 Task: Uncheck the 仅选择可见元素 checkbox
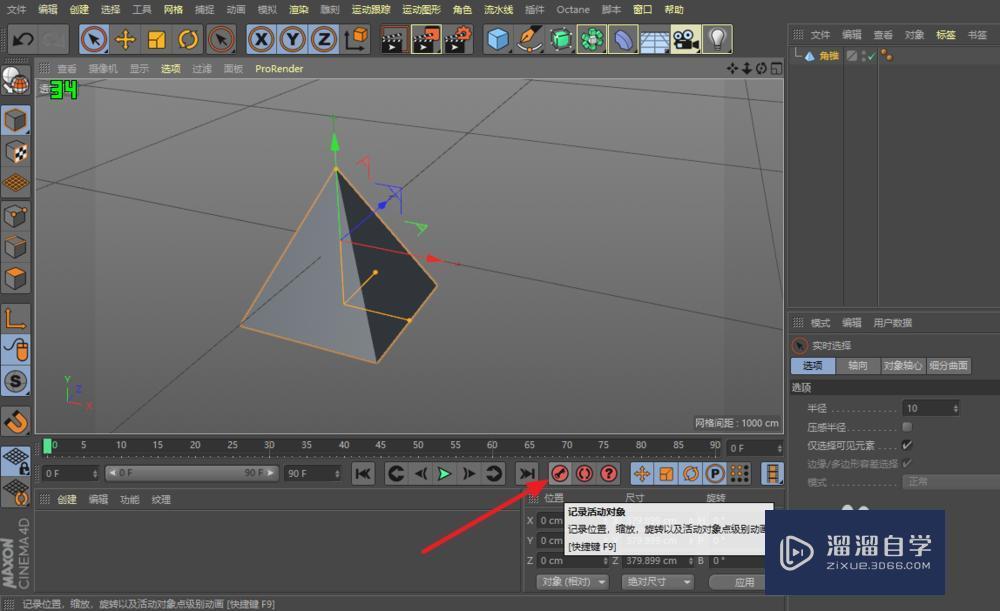tap(907, 445)
